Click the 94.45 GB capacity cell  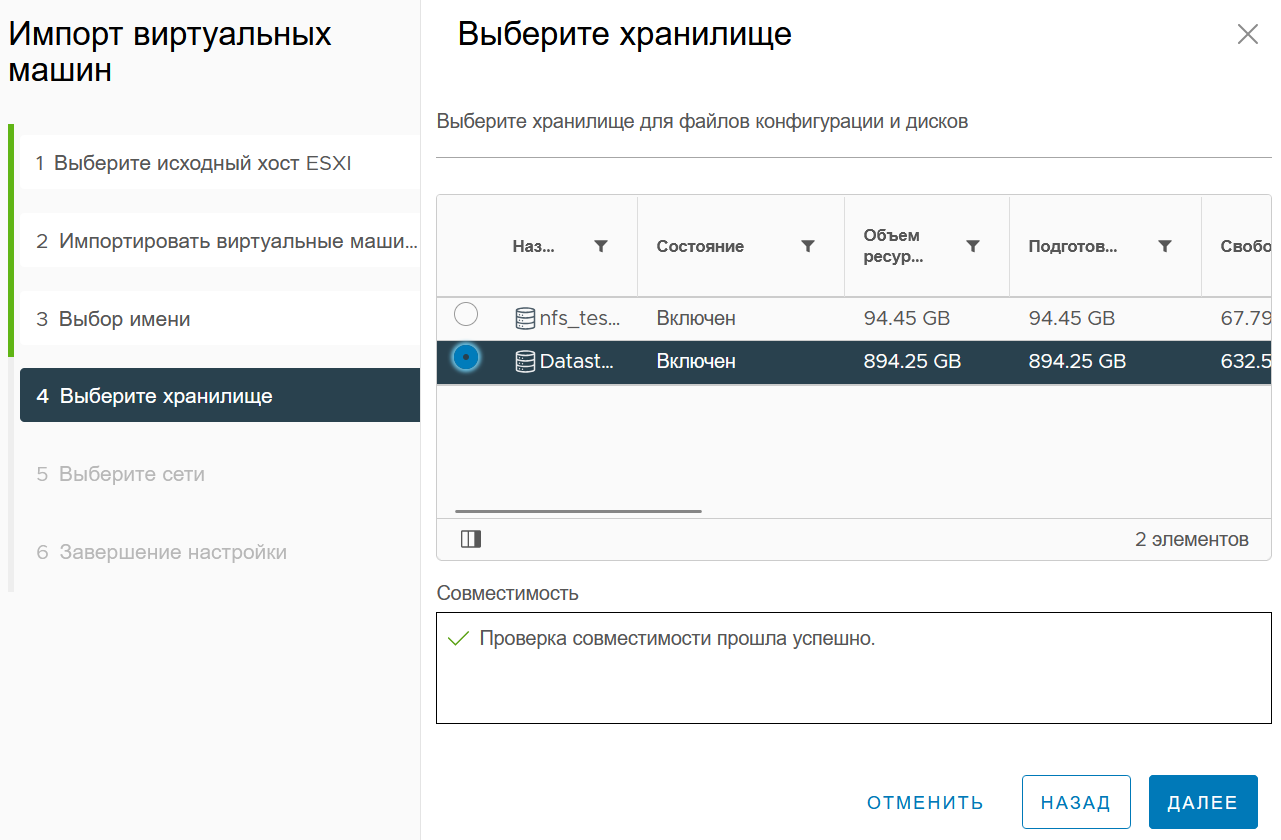pos(907,319)
